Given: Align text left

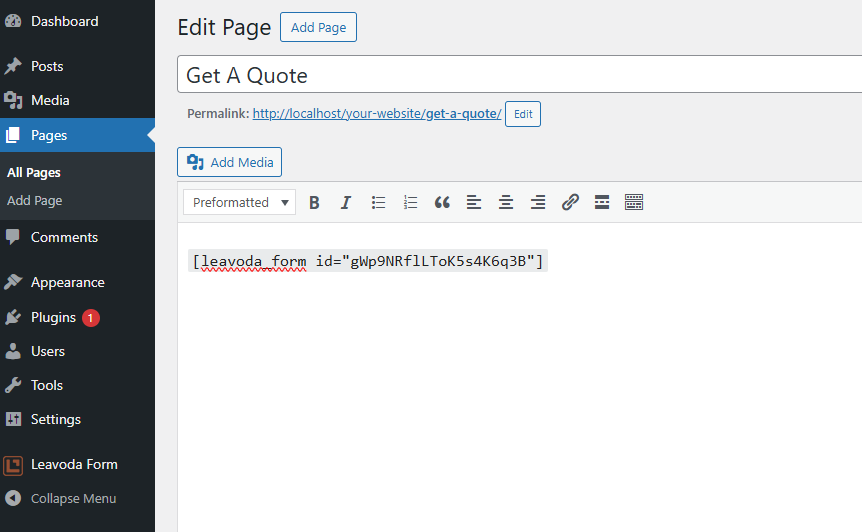Looking at the screenshot, I should (474, 203).
